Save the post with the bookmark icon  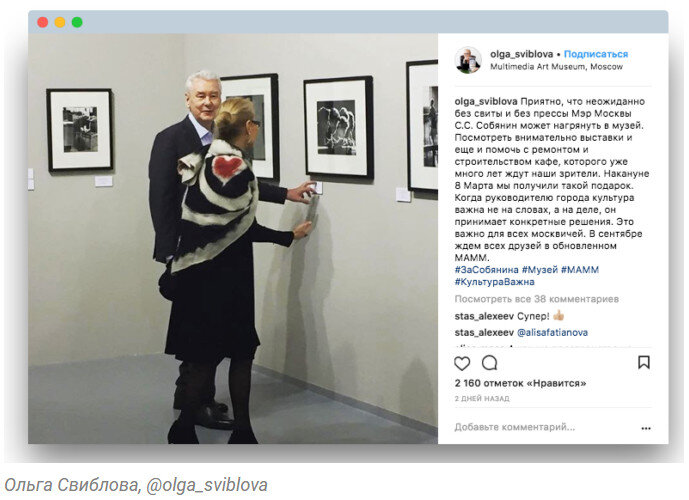(644, 362)
